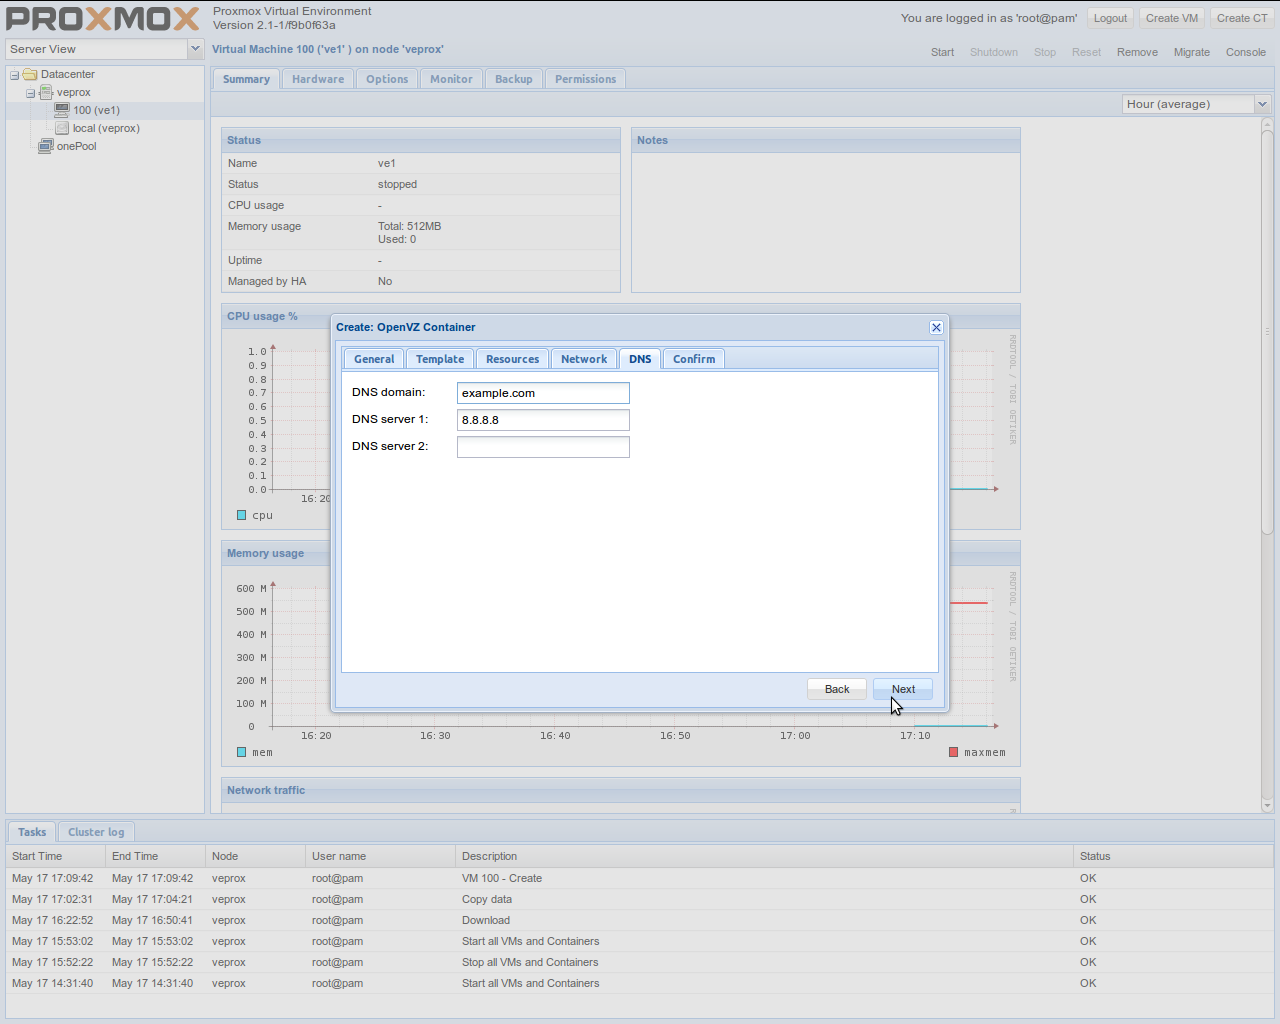This screenshot has width=1280, height=1024.
Task: Open the onePool pool icon
Action: click(45, 146)
